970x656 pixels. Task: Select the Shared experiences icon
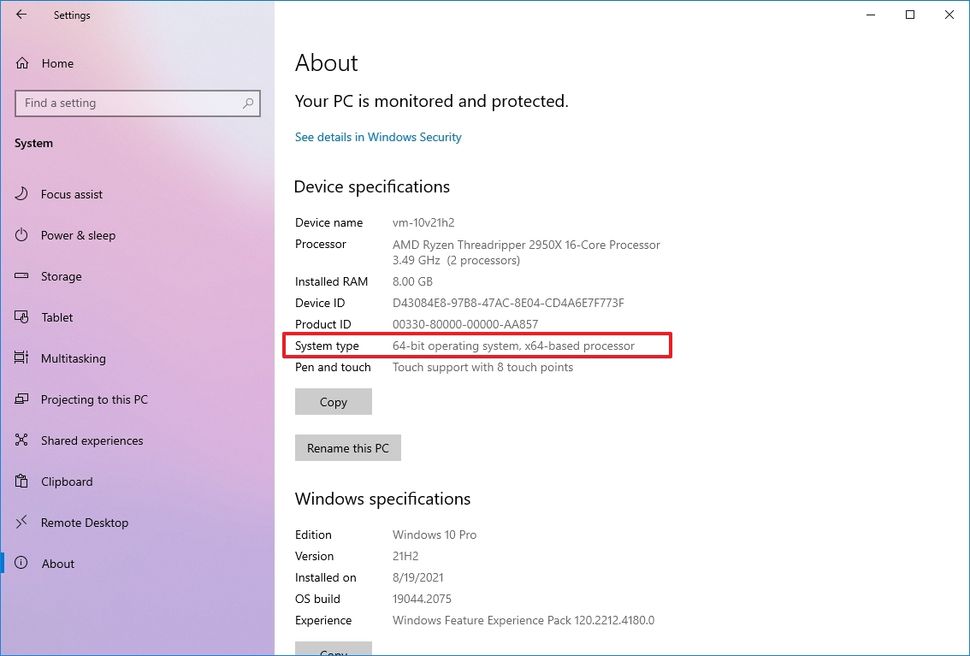tap(22, 440)
